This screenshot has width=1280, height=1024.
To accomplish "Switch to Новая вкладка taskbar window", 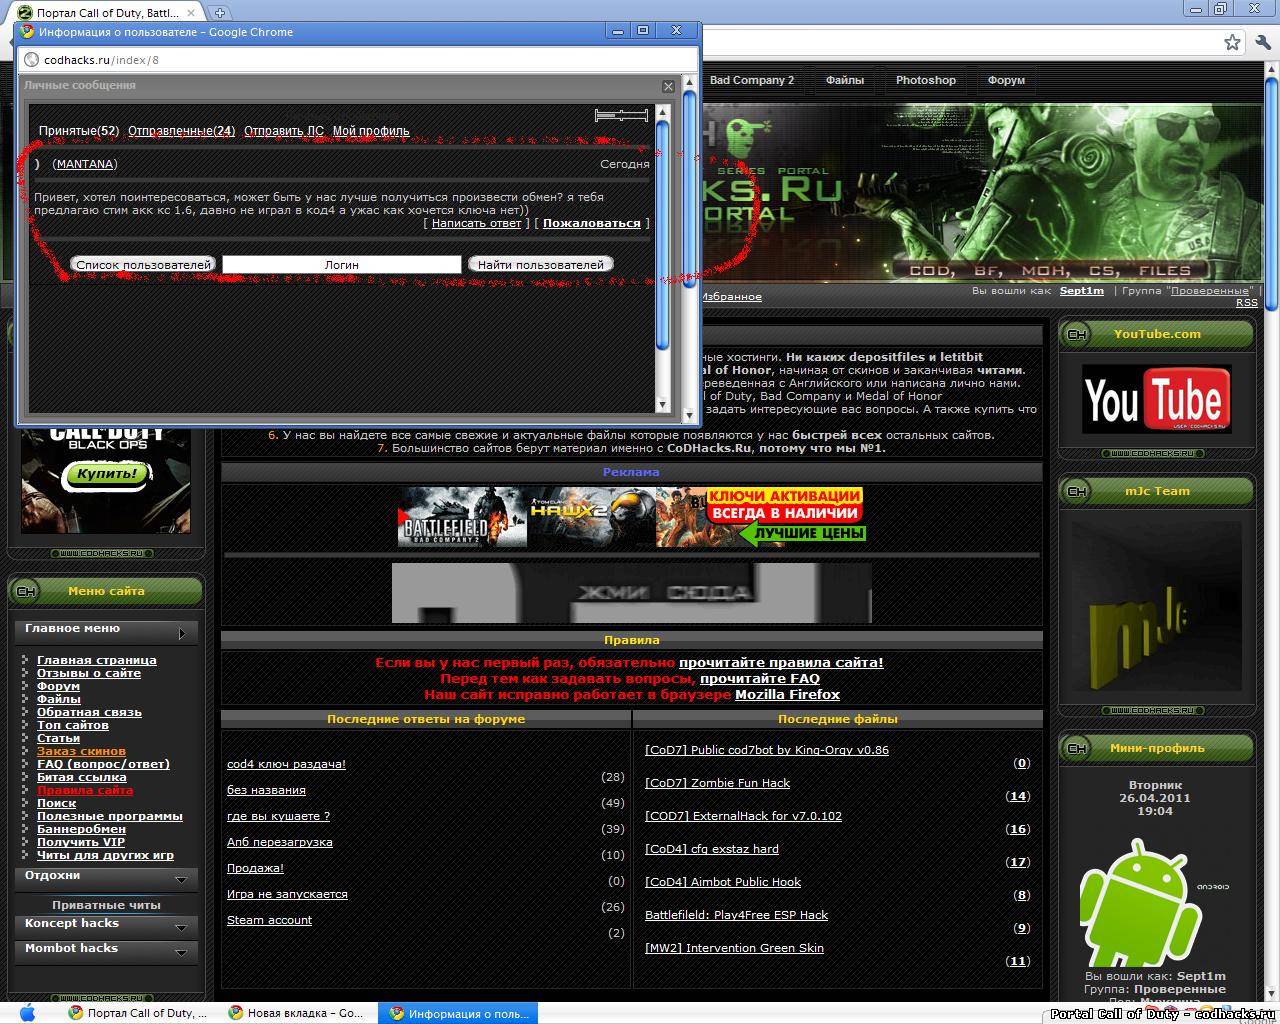I will tap(297, 1013).
